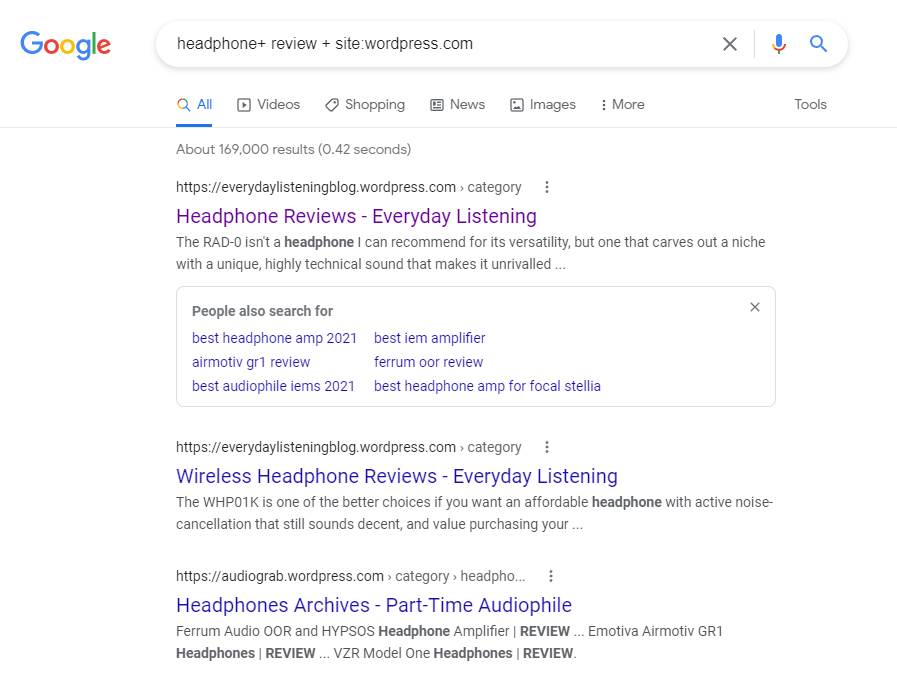The image size is (897, 692).
Task: Search best audiophile iems 2021
Action: pyautogui.click(x=273, y=386)
